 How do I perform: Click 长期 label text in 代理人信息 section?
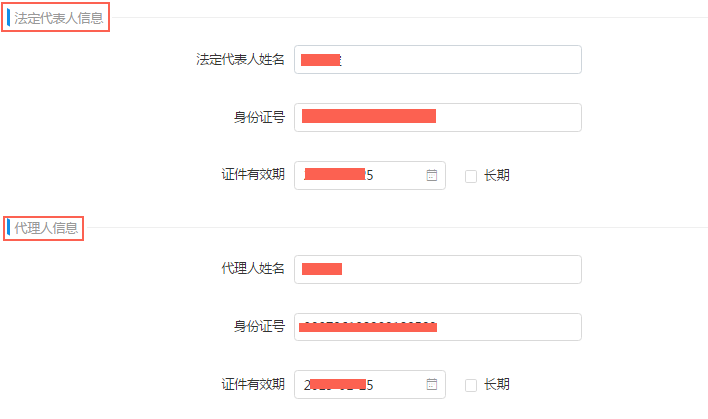[497, 385]
